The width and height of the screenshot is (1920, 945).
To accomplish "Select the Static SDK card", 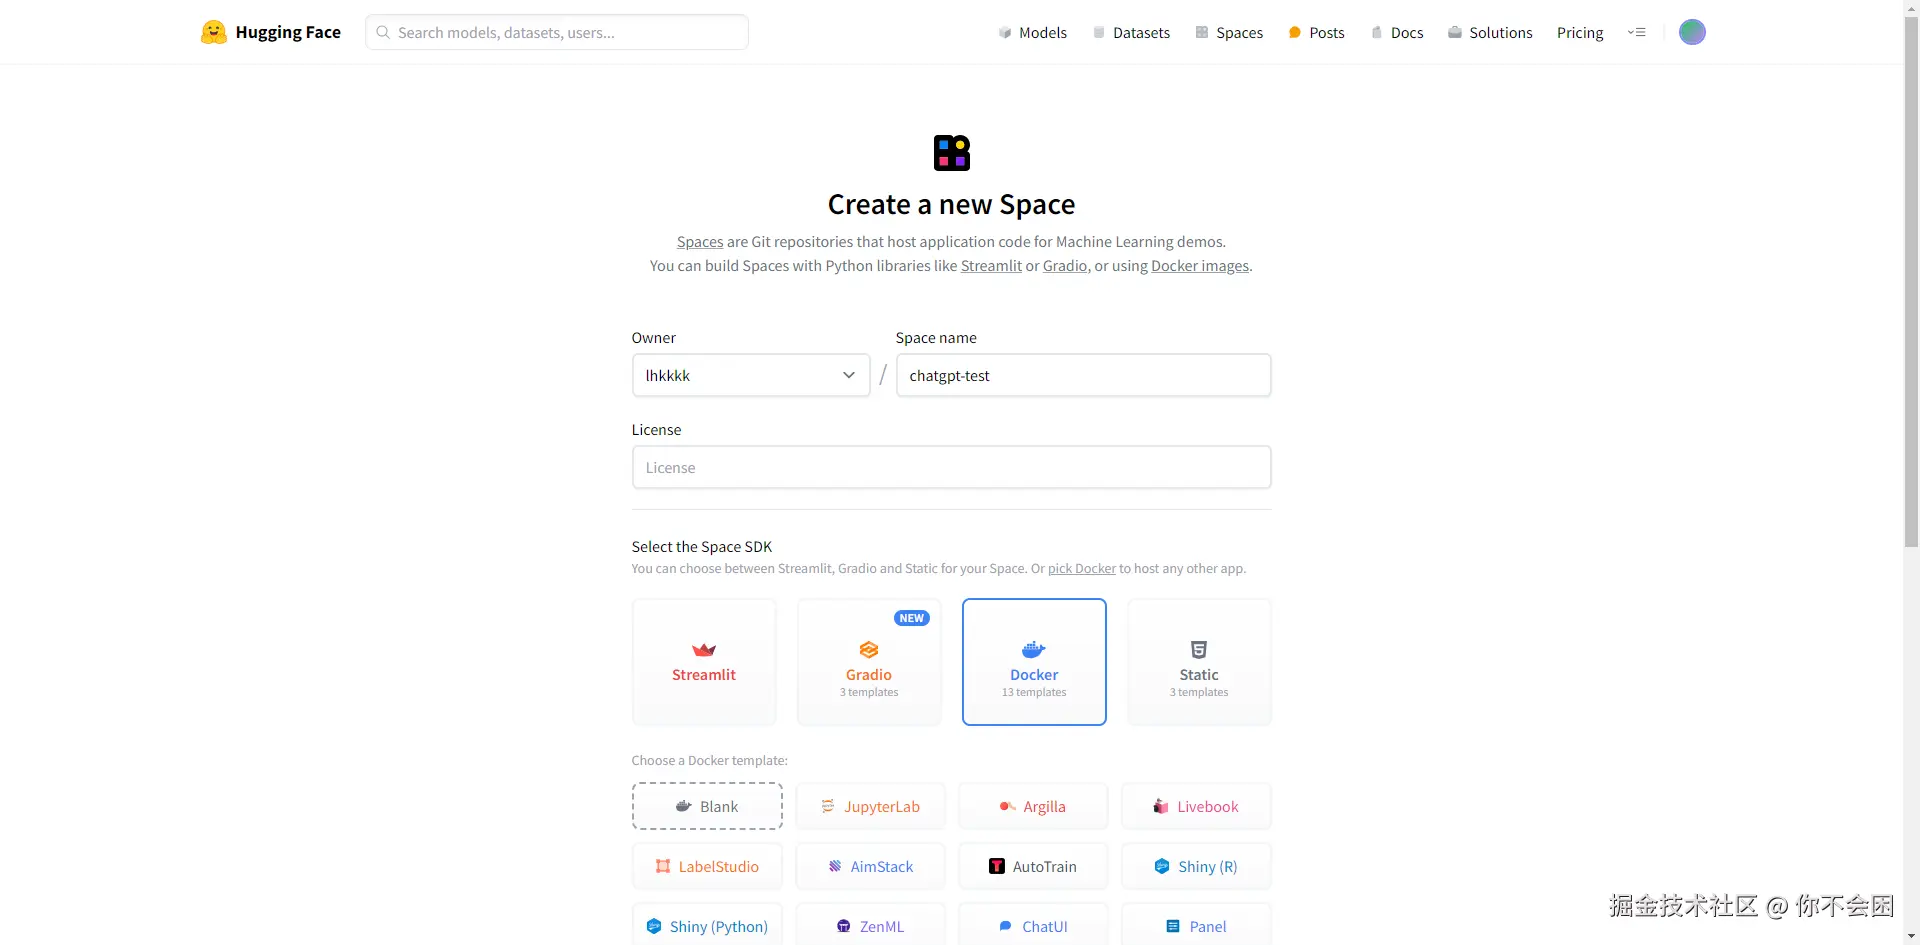I will (1199, 662).
